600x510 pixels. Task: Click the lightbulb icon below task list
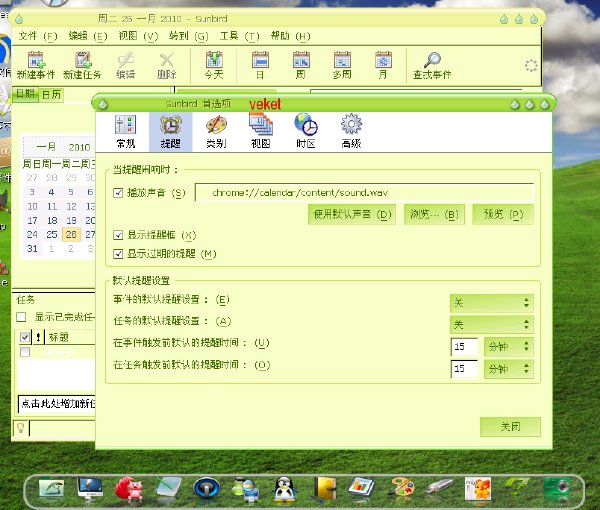[21, 428]
